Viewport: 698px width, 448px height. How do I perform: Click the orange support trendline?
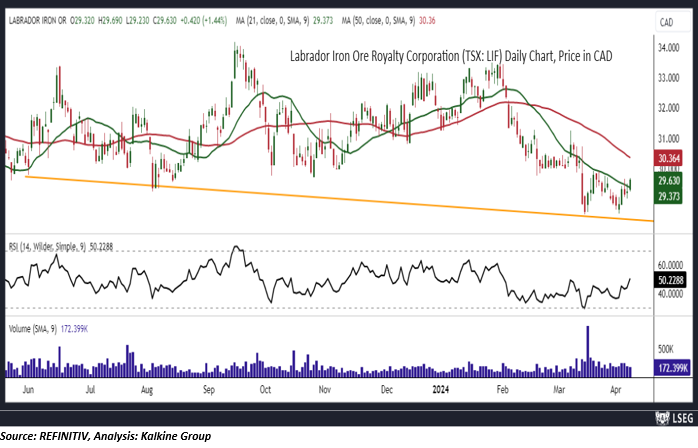click(x=338, y=198)
